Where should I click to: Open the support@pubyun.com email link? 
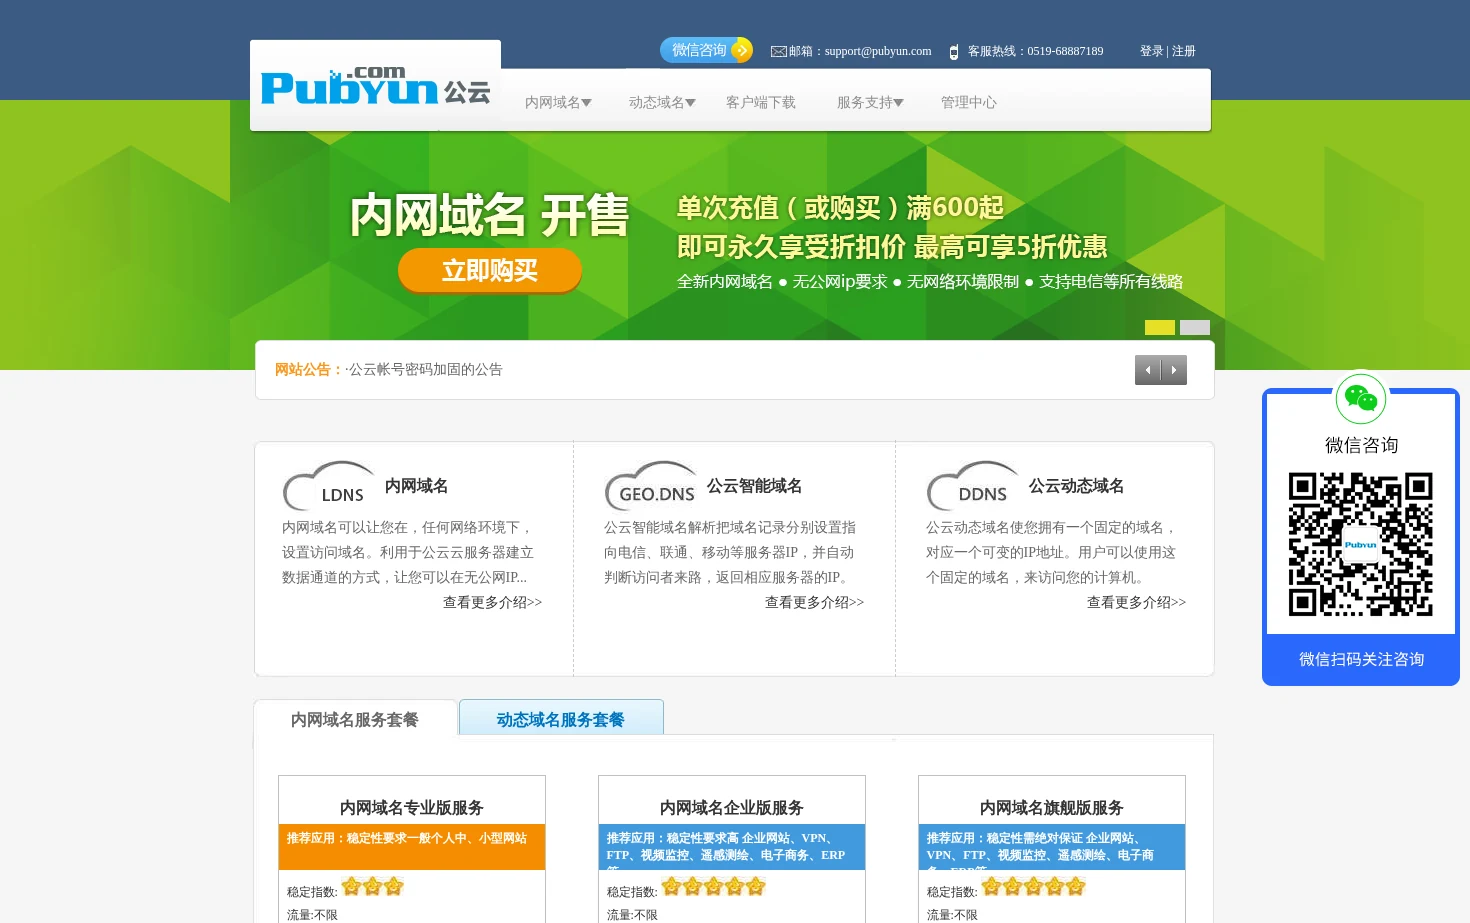[x=878, y=51]
